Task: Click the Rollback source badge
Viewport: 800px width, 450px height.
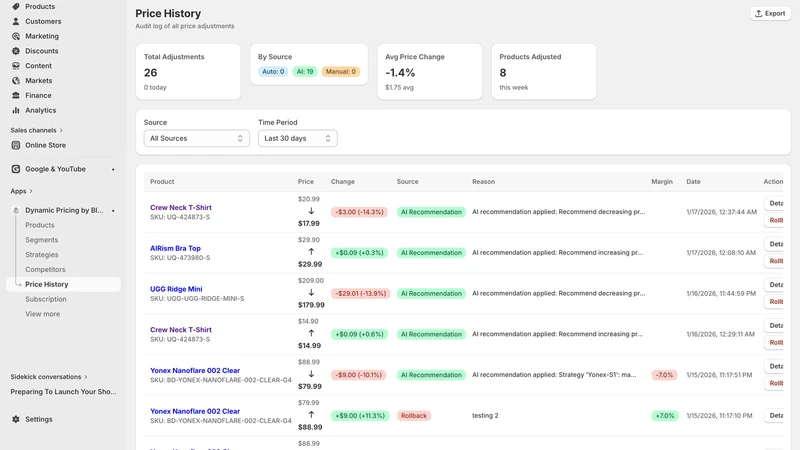Action: pos(414,416)
